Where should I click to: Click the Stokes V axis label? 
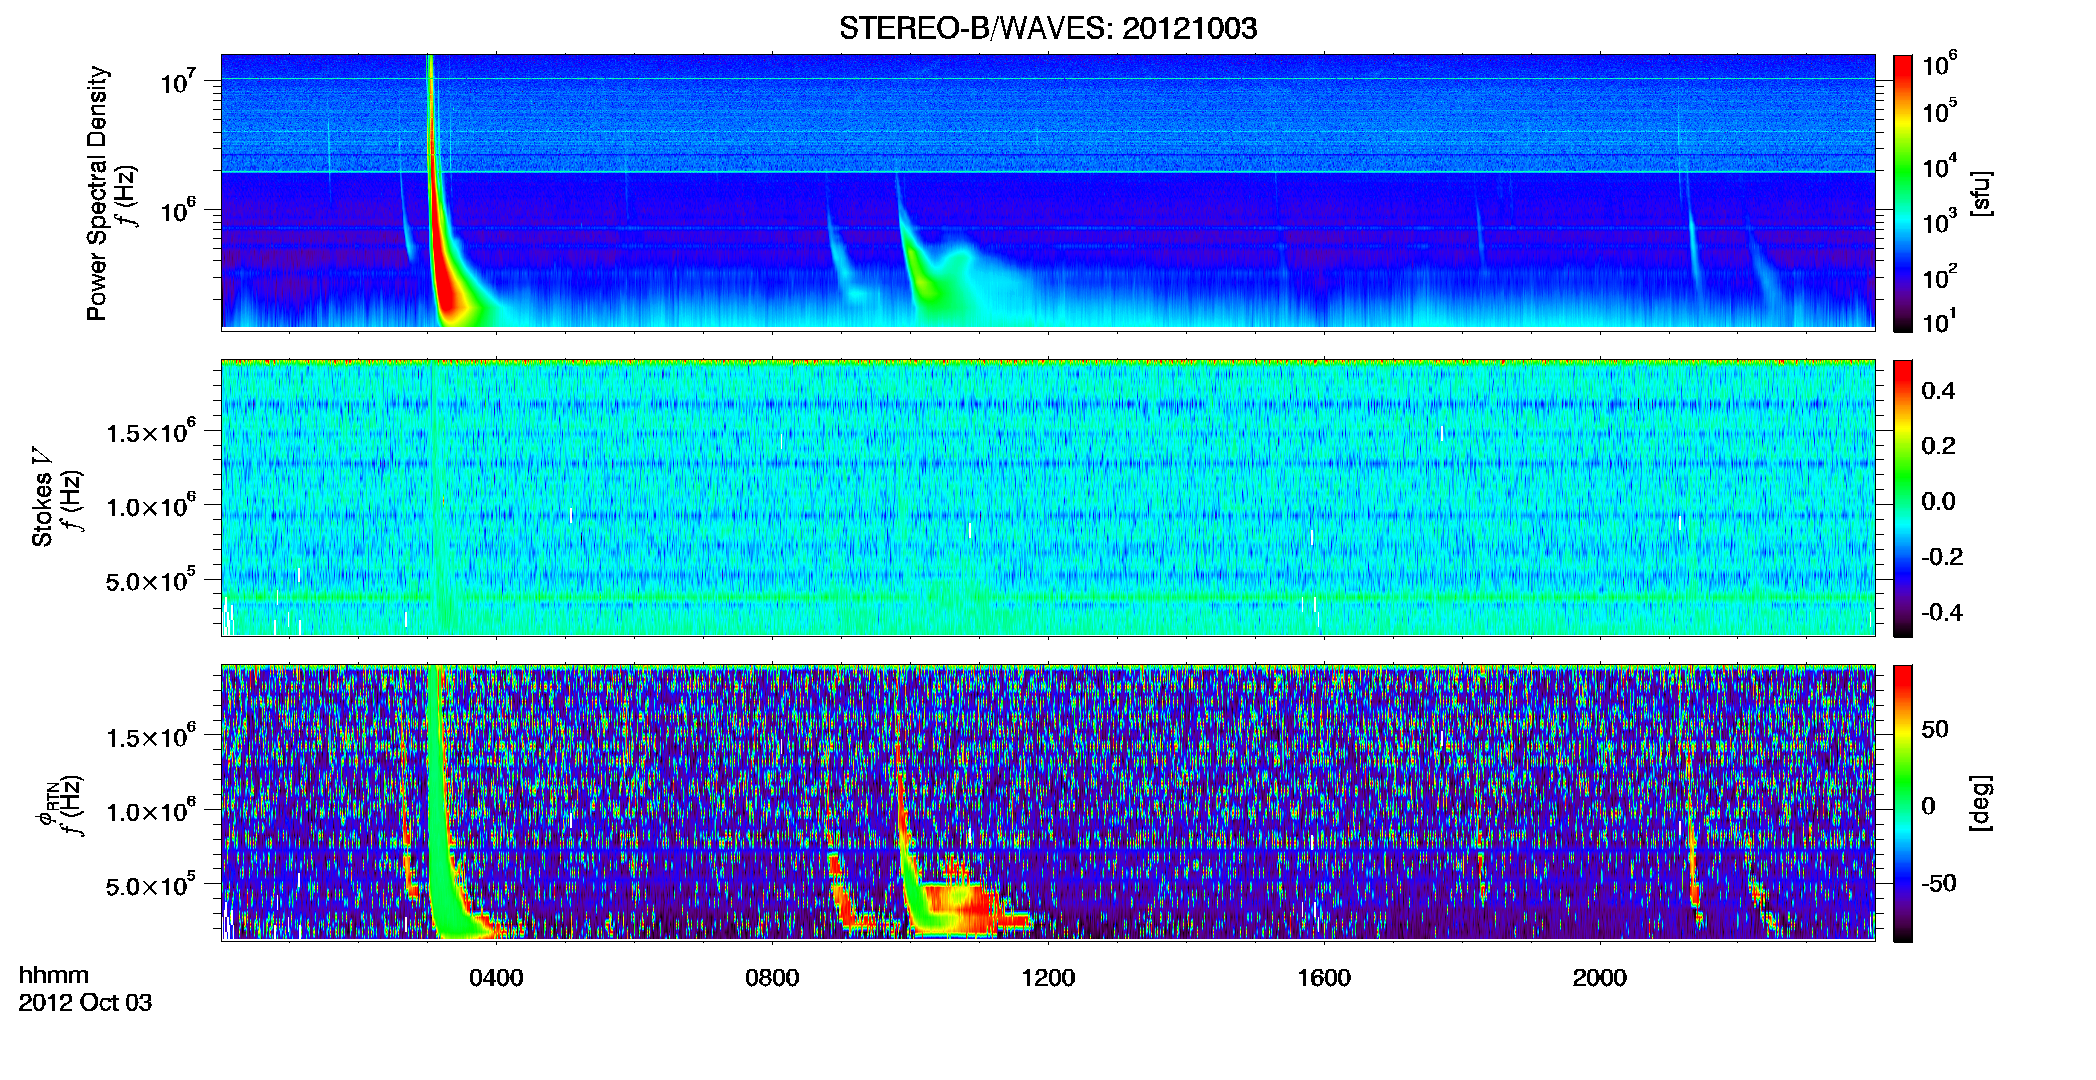click(42, 496)
